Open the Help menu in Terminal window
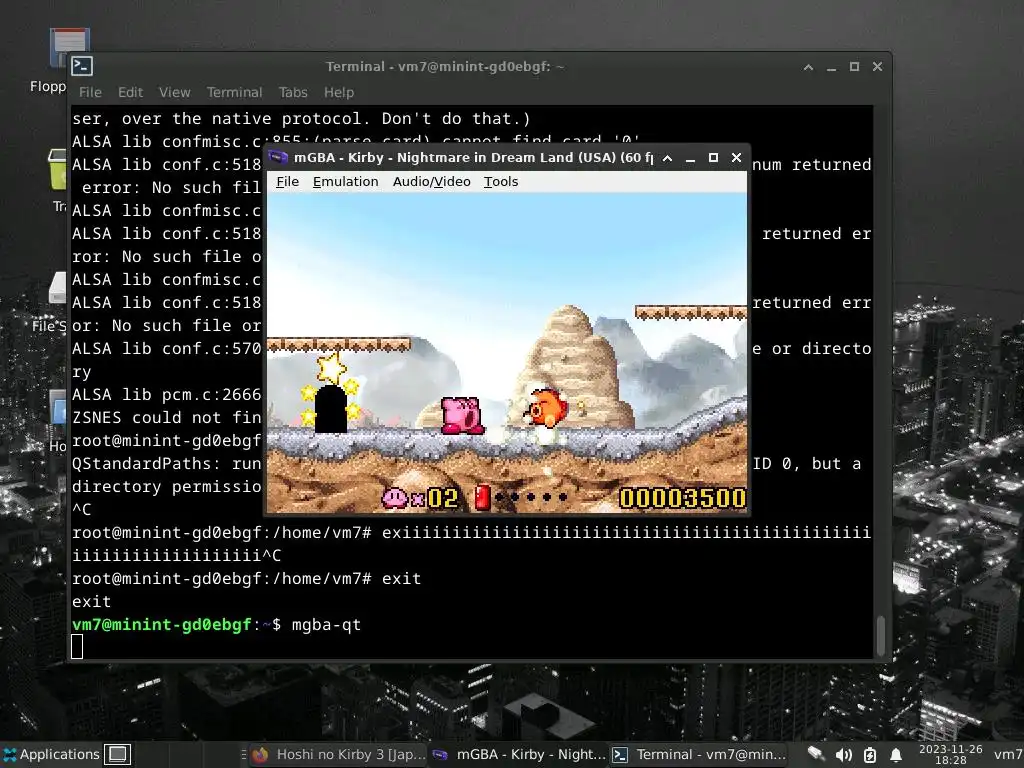Image resolution: width=1024 pixels, height=768 pixels. point(339,92)
